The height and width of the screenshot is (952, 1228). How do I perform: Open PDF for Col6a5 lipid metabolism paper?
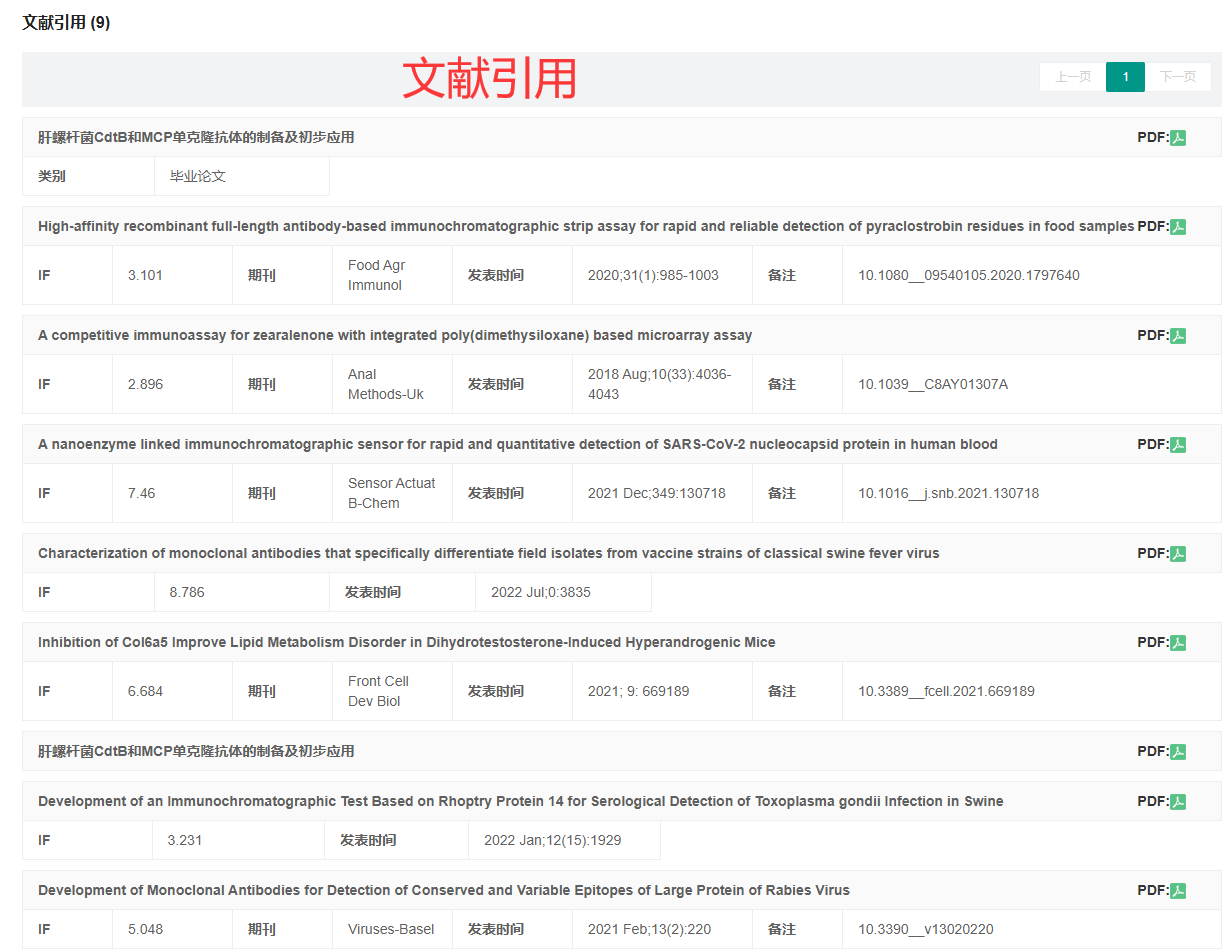coord(1177,643)
